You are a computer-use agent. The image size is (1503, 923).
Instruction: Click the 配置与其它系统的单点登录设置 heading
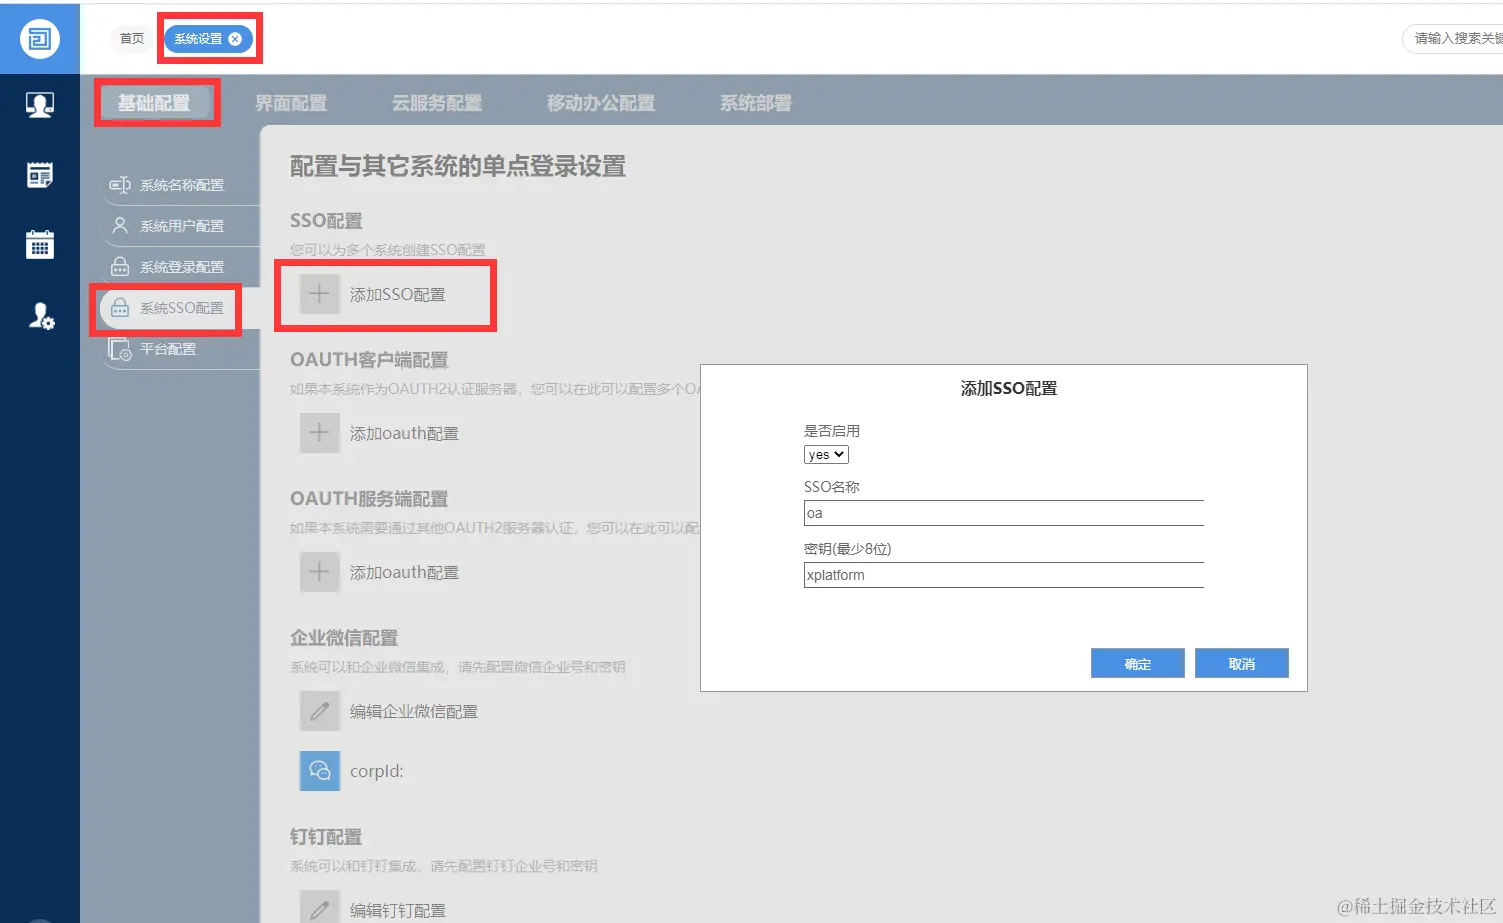coord(458,166)
